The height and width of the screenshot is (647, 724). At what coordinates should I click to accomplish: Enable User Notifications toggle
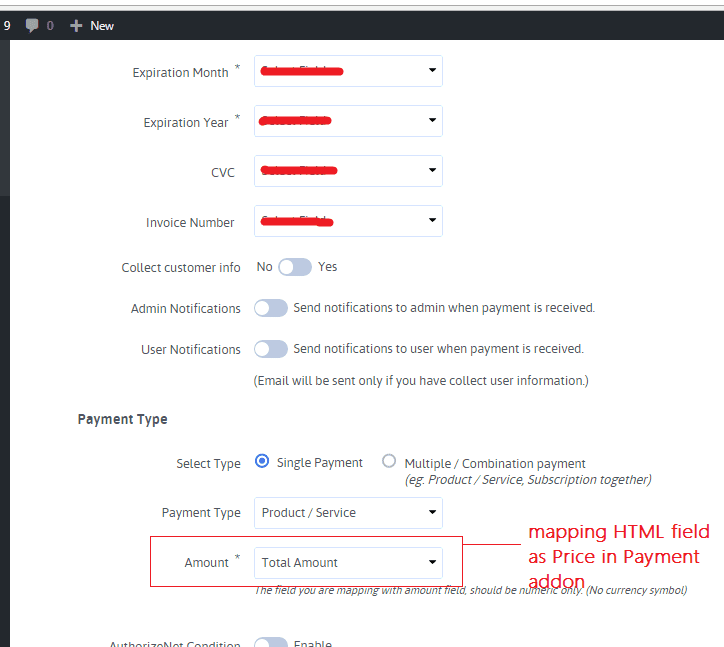click(x=271, y=349)
